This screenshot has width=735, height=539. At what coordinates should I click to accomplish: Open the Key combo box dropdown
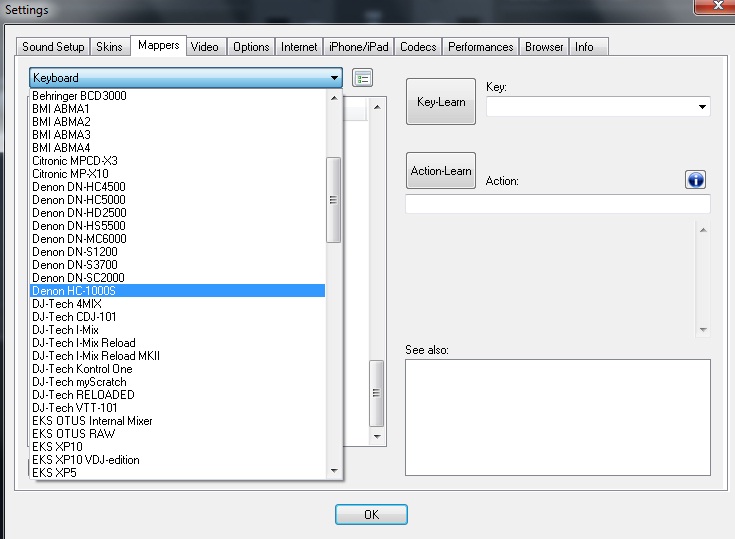(702, 106)
